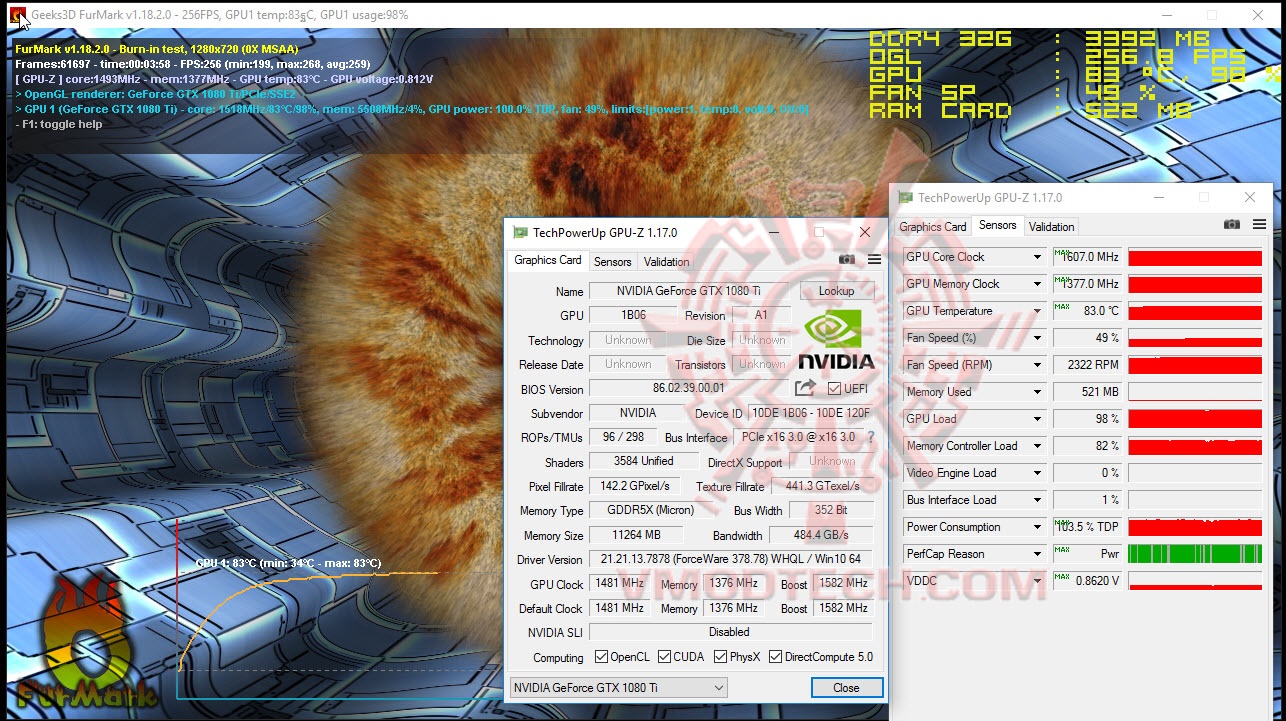This screenshot has height=721, width=1286.
Task: Toggle the OpenCL checkbox
Action: pos(601,657)
